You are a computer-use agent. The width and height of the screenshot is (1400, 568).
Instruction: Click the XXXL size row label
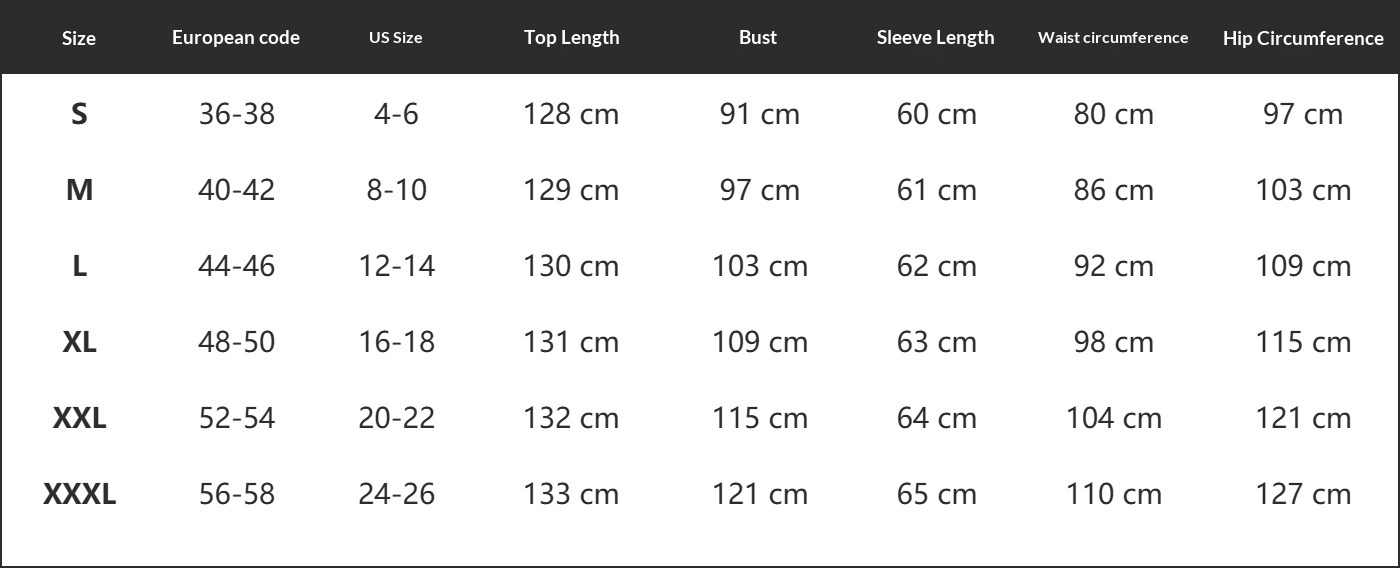tap(79, 494)
